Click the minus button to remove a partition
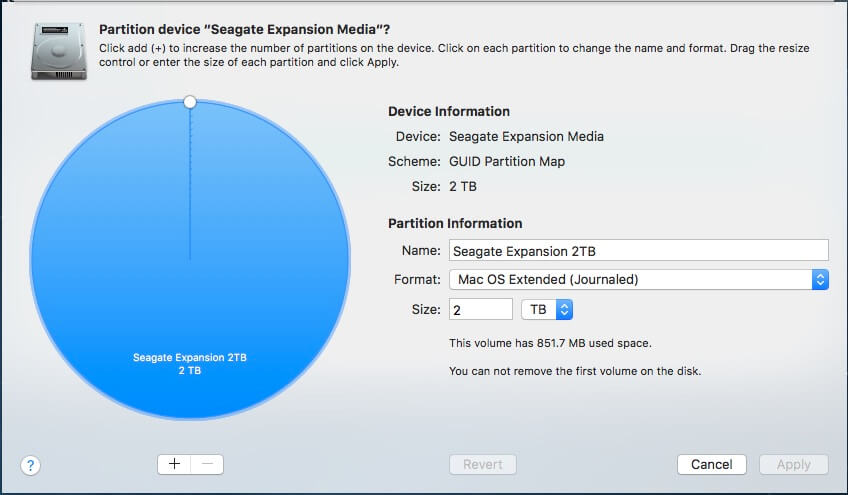 [207, 464]
